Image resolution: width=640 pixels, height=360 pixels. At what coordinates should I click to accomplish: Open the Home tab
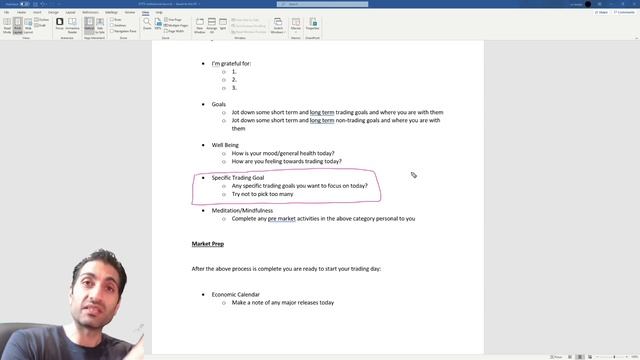pos(21,13)
